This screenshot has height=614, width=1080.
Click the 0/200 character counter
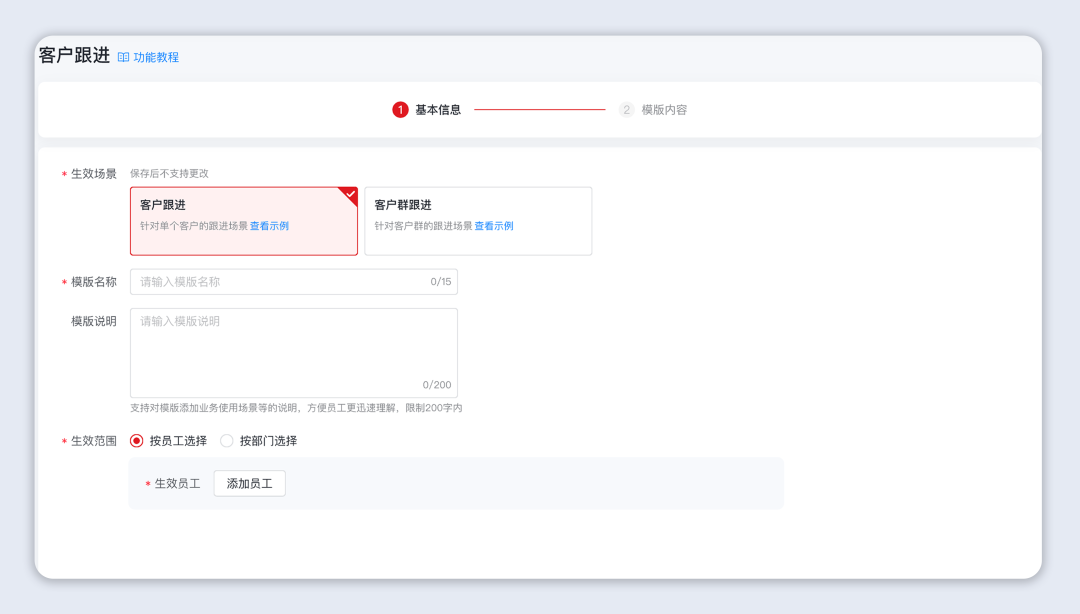tap(438, 384)
